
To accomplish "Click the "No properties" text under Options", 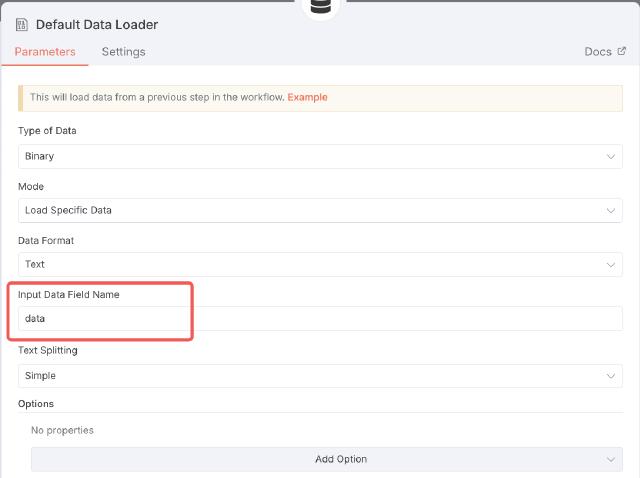I will pos(63,431).
